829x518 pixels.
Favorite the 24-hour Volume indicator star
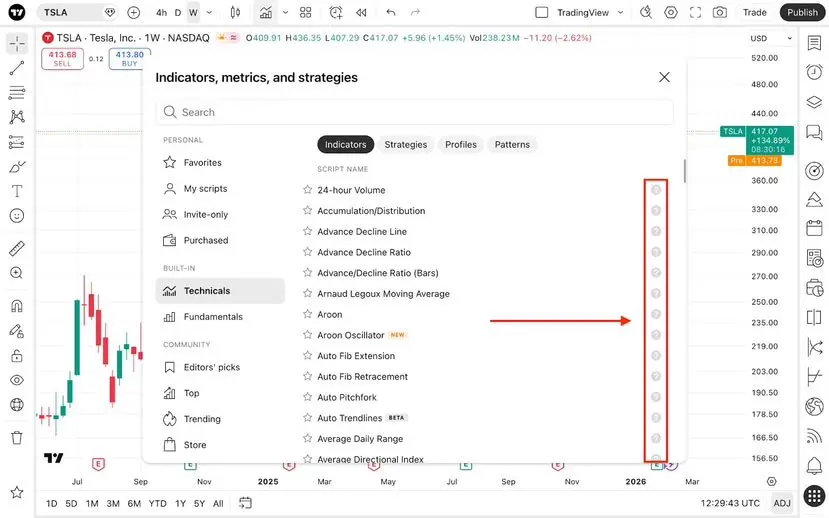pyautogui.click(x=308, y=190)
